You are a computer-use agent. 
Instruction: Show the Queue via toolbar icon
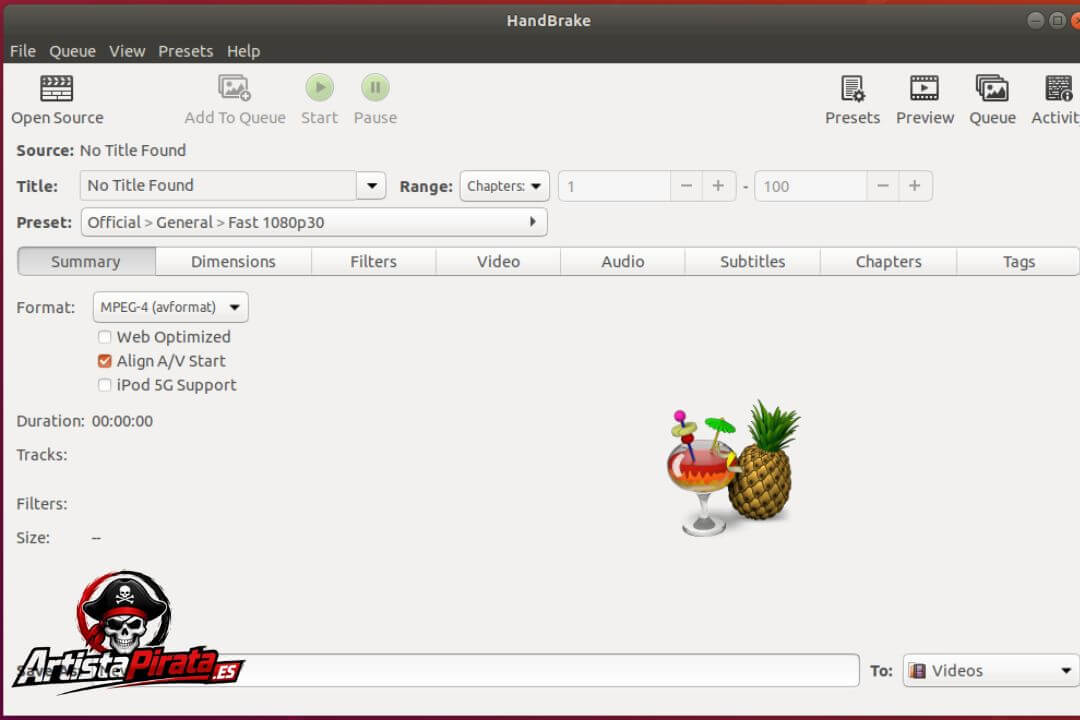993,88
